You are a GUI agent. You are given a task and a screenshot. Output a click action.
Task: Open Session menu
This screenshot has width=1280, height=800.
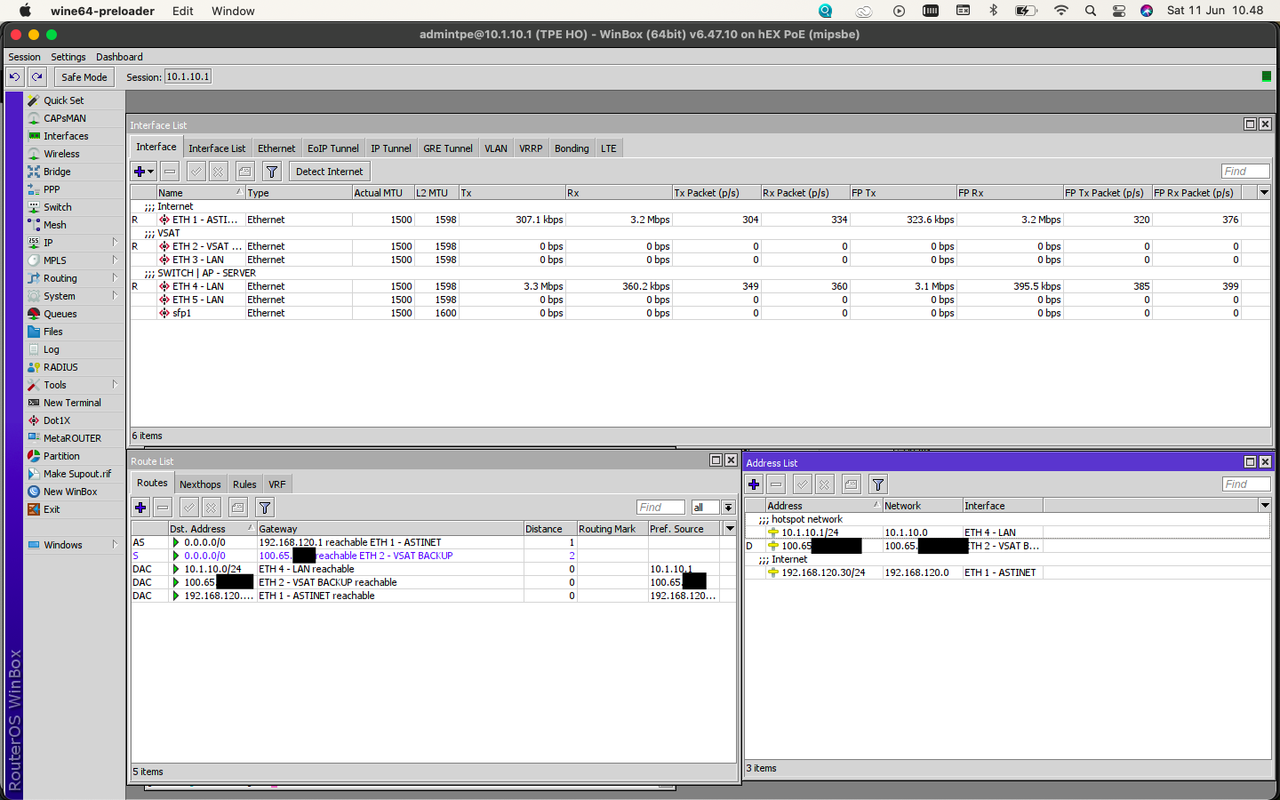(x=25, y=57)
